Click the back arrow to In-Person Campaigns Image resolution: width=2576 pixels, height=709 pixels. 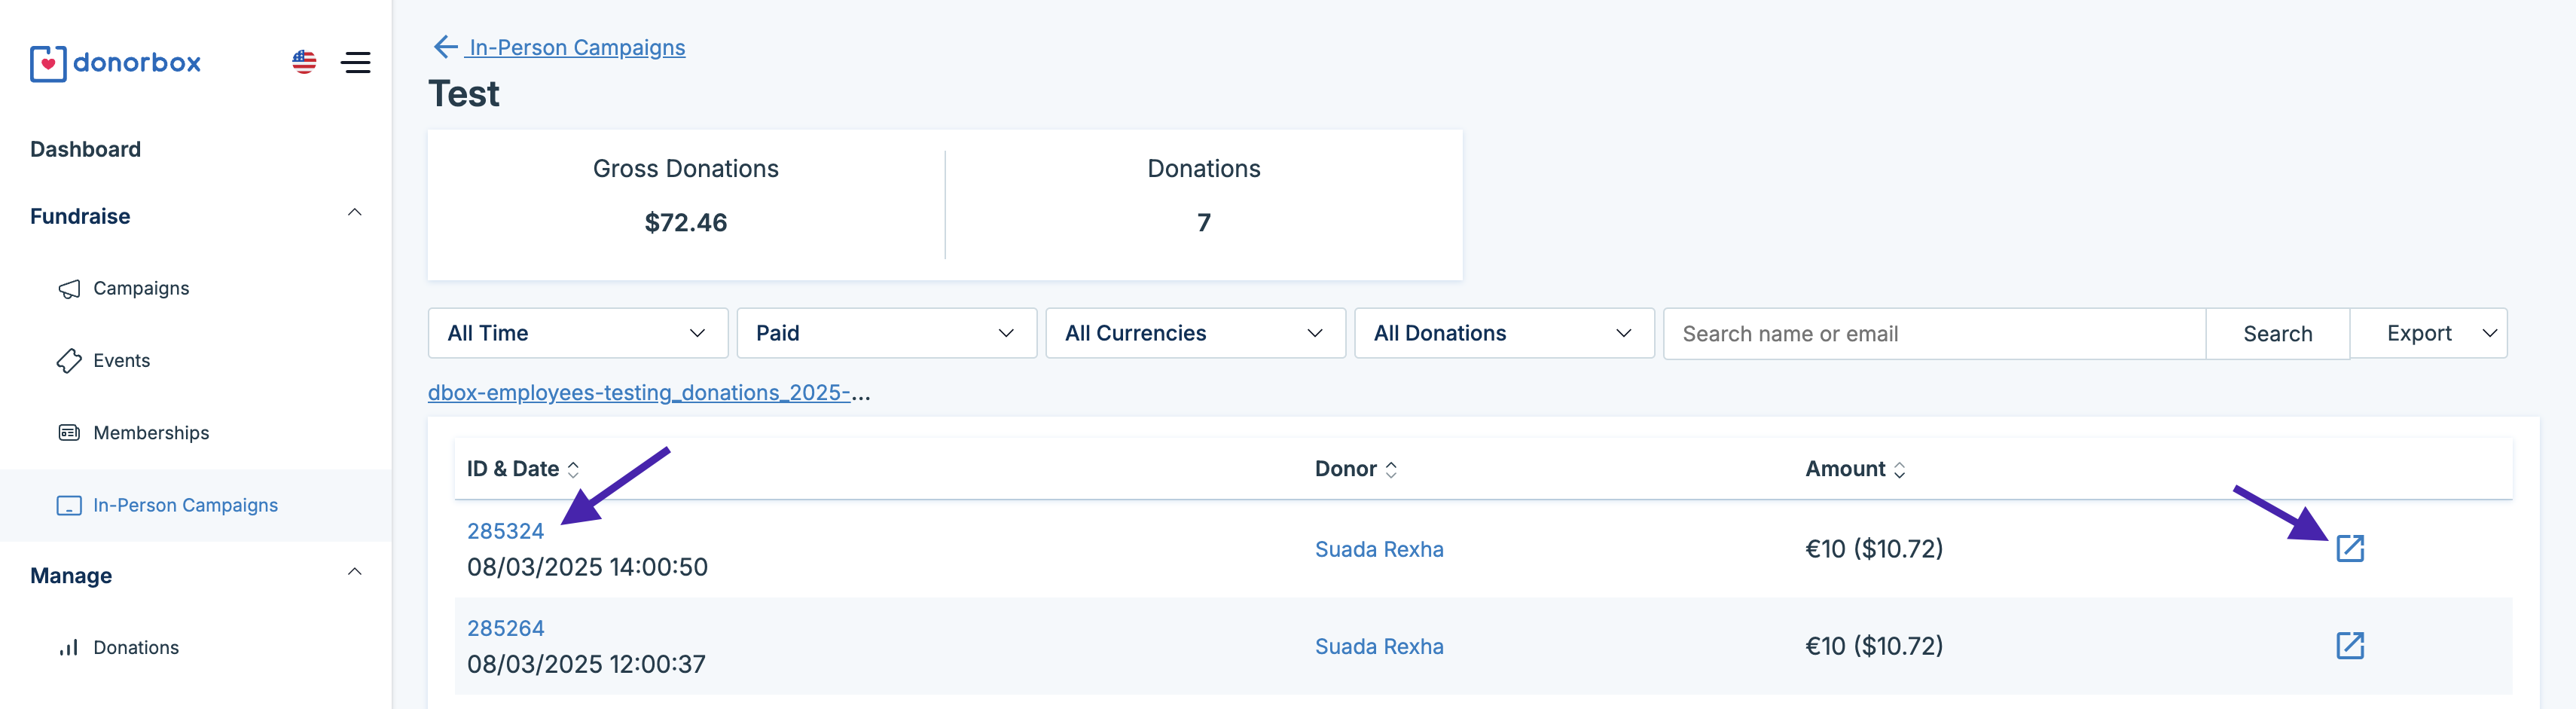[x=445, y=47]
